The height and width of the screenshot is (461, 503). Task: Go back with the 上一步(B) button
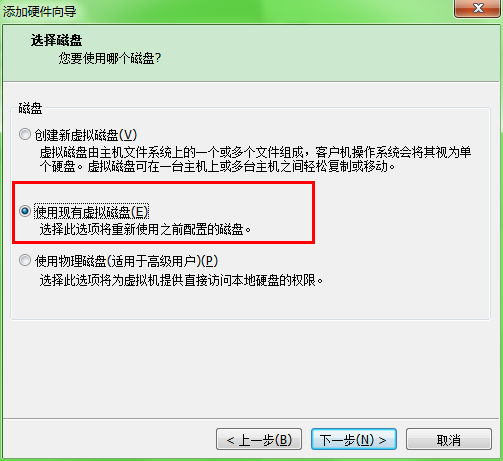click(x=259, y=439)
